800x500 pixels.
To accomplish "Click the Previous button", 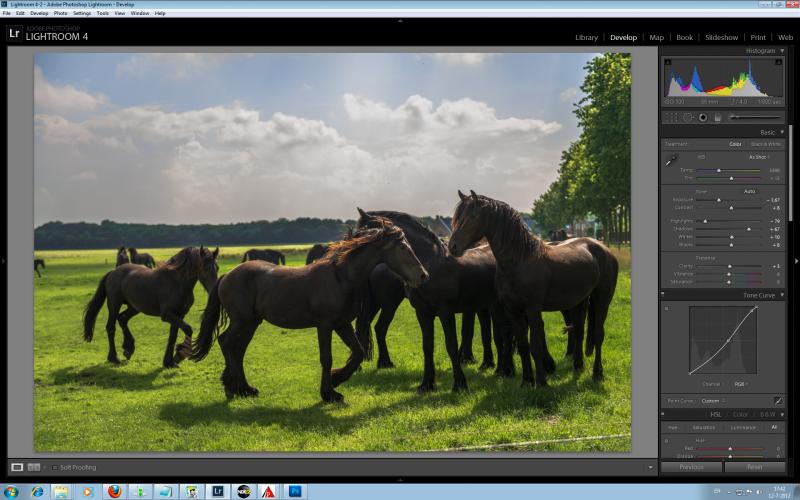I will tap(691, 467).
